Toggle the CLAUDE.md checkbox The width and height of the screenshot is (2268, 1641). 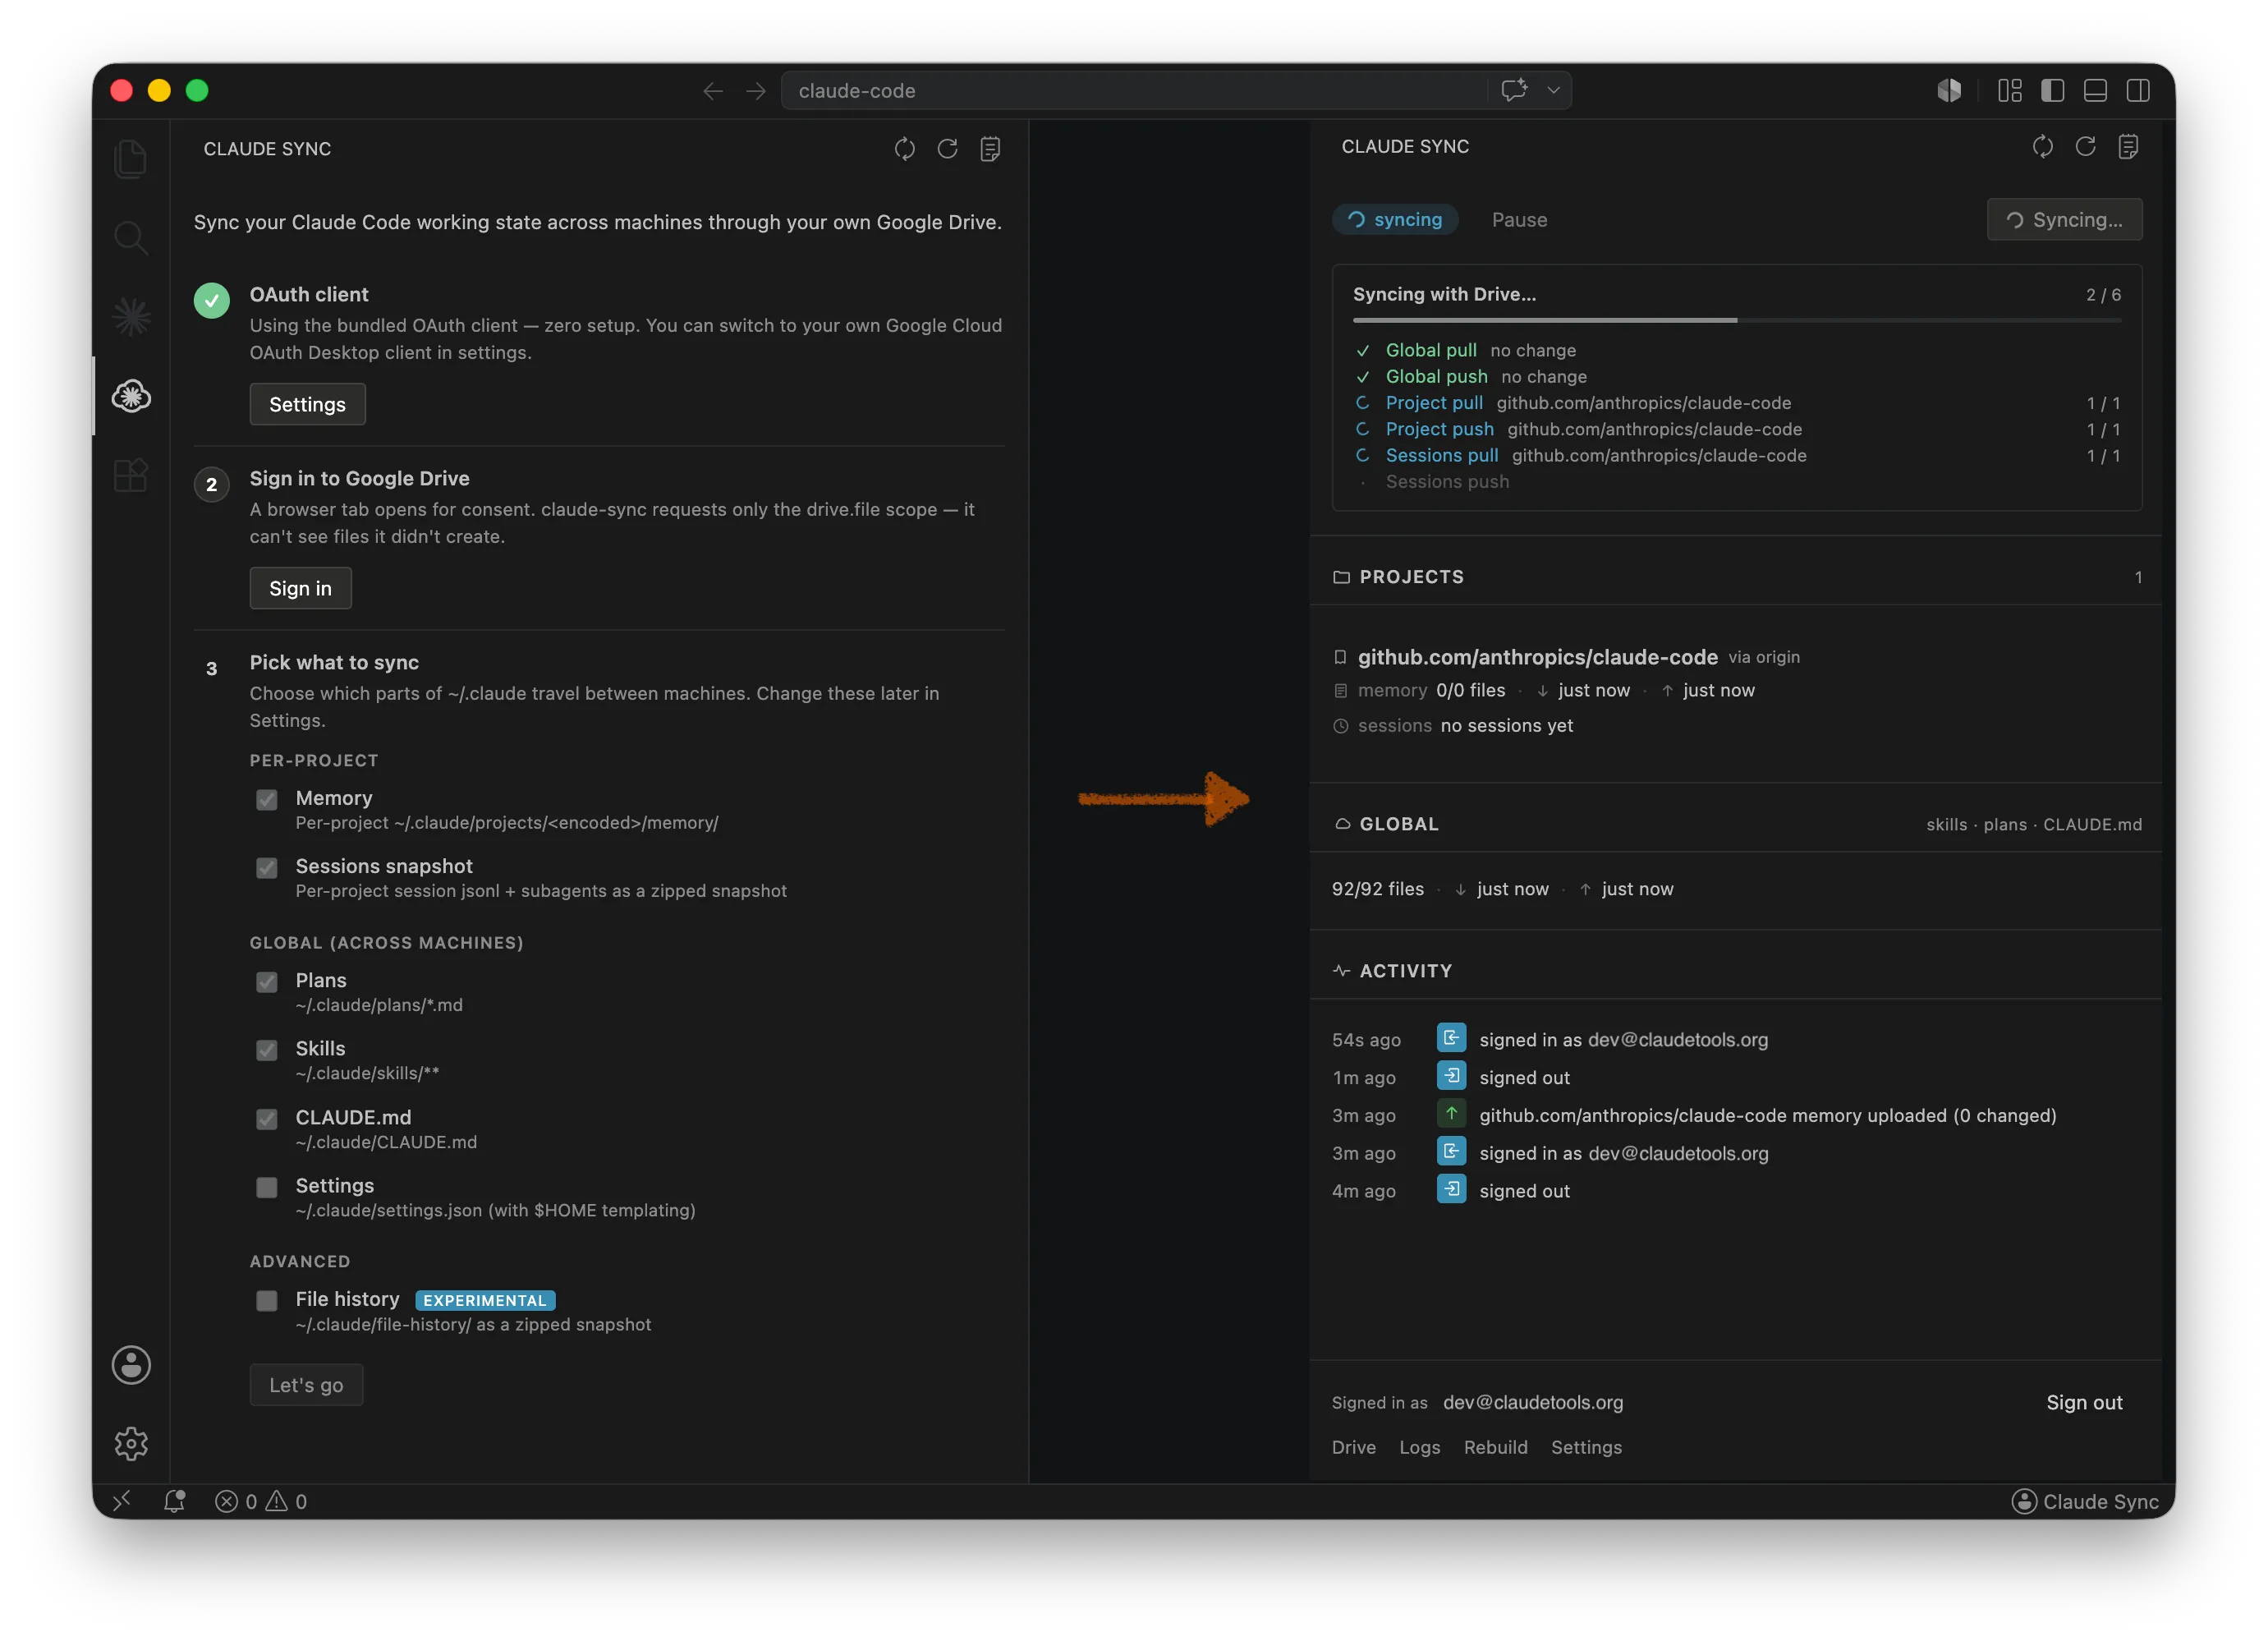(x=266, y=1118)
